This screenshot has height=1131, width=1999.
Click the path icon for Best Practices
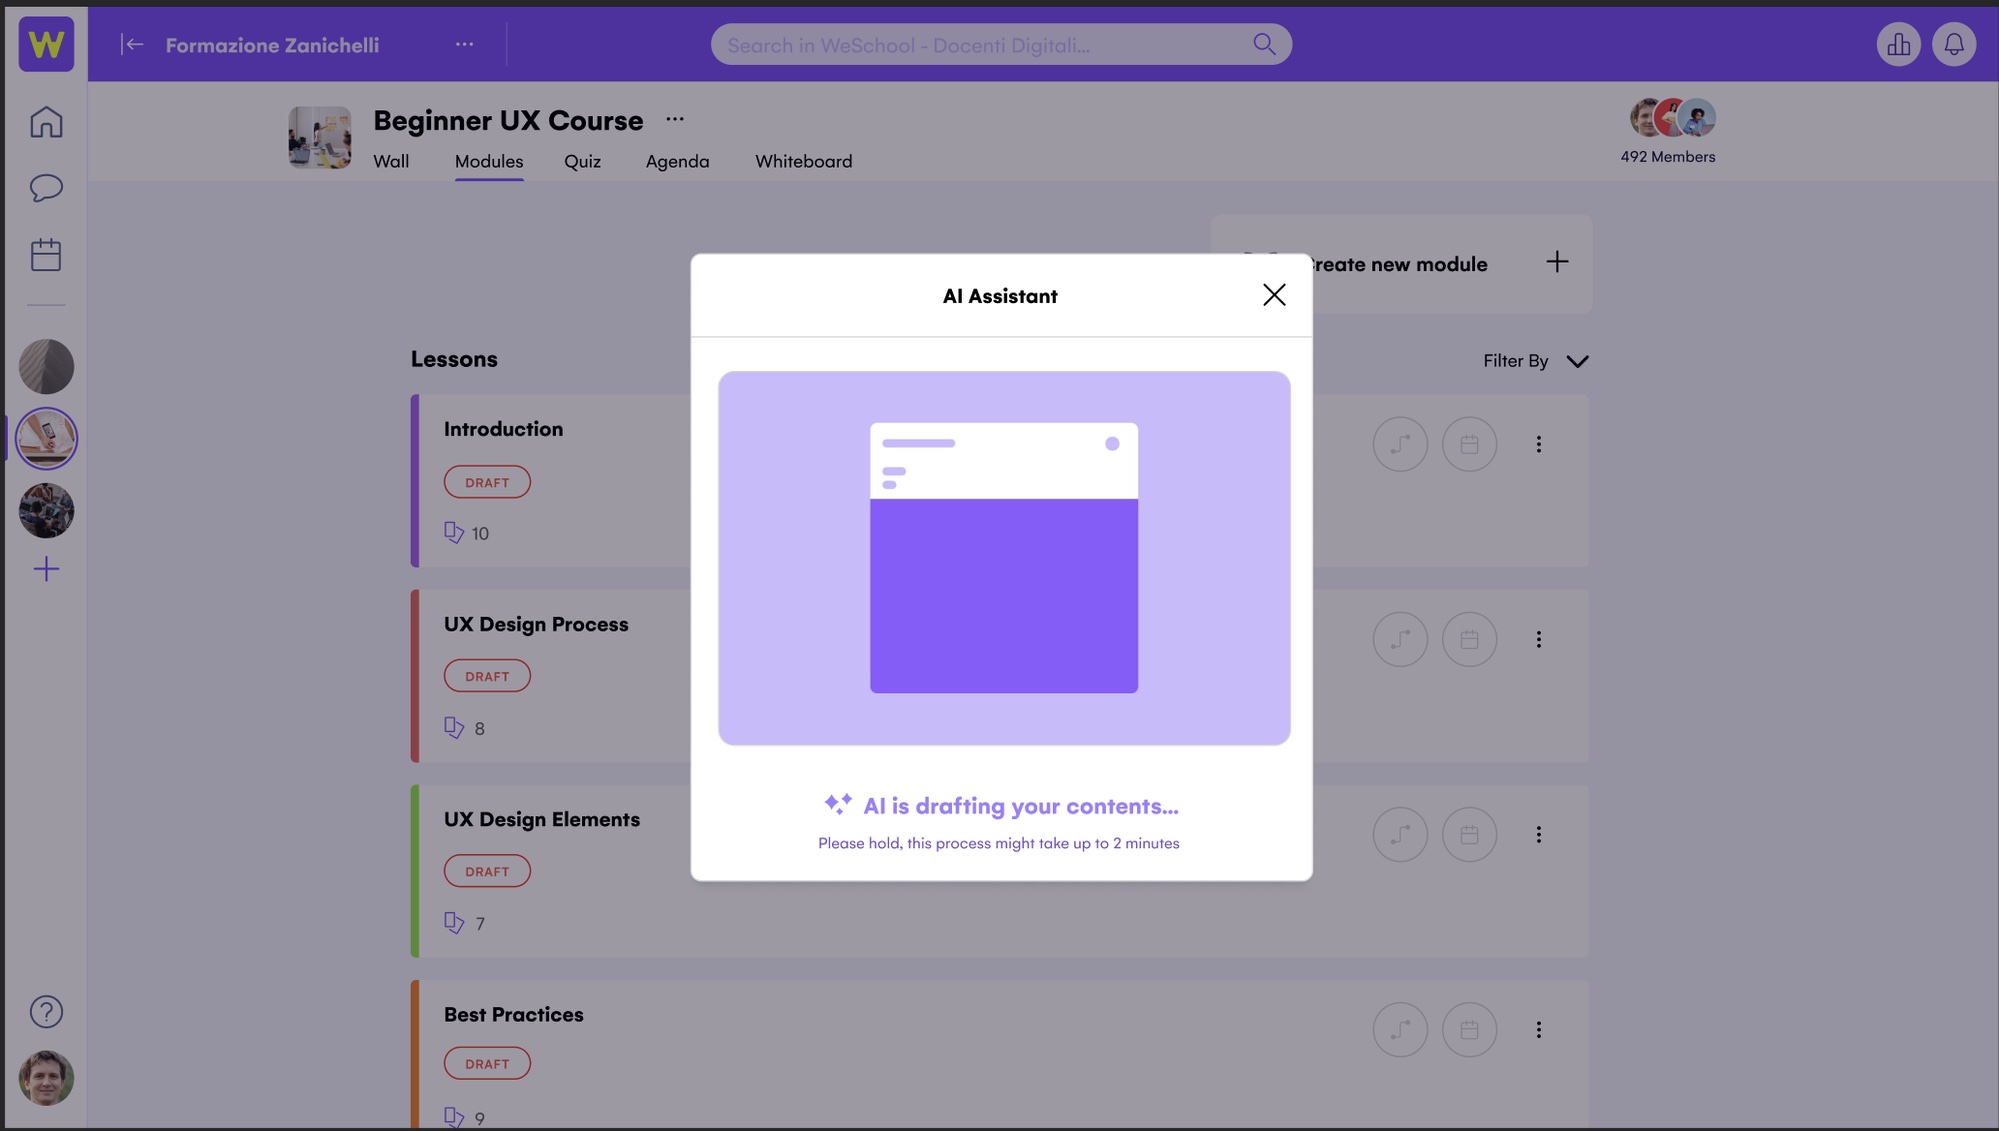point(1399,1029)
